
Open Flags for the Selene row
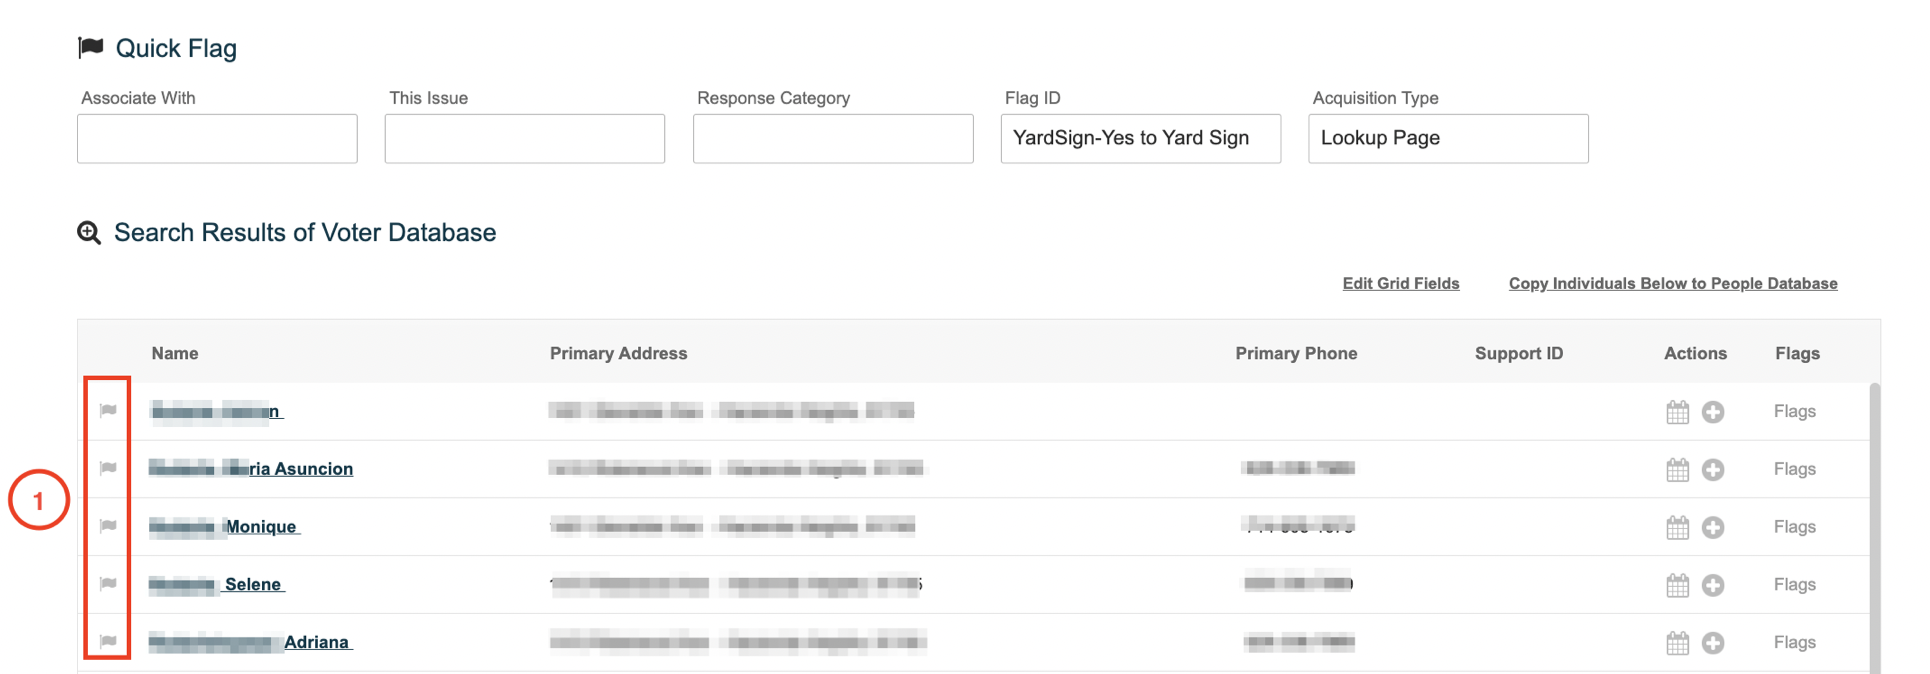pyautogui.click(x=1795, y=585)
